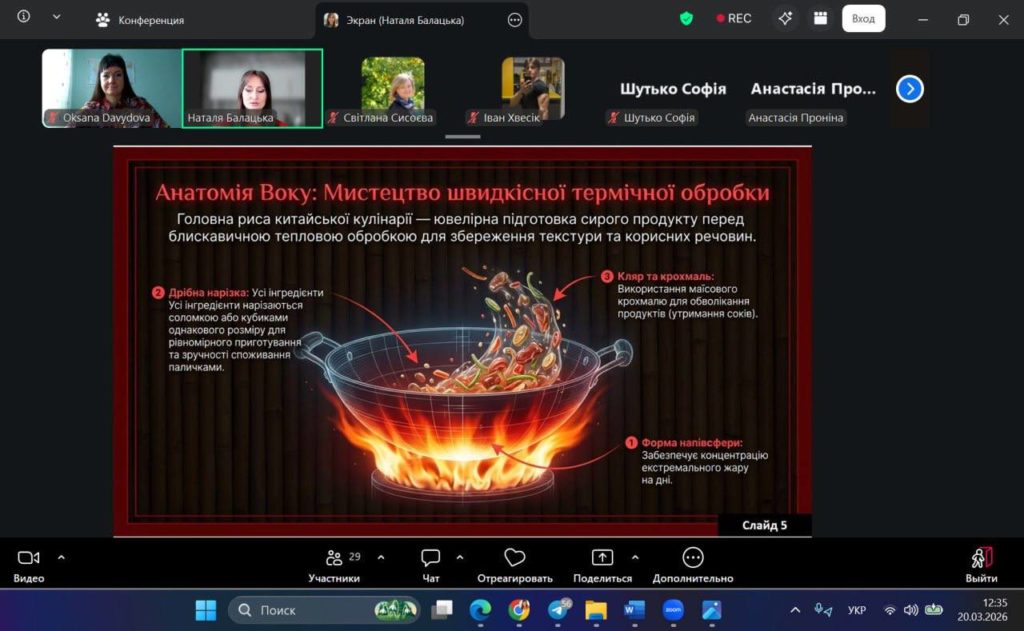Click the green encryption shield icon
1024x631 pixels.
tap(686, 18)
